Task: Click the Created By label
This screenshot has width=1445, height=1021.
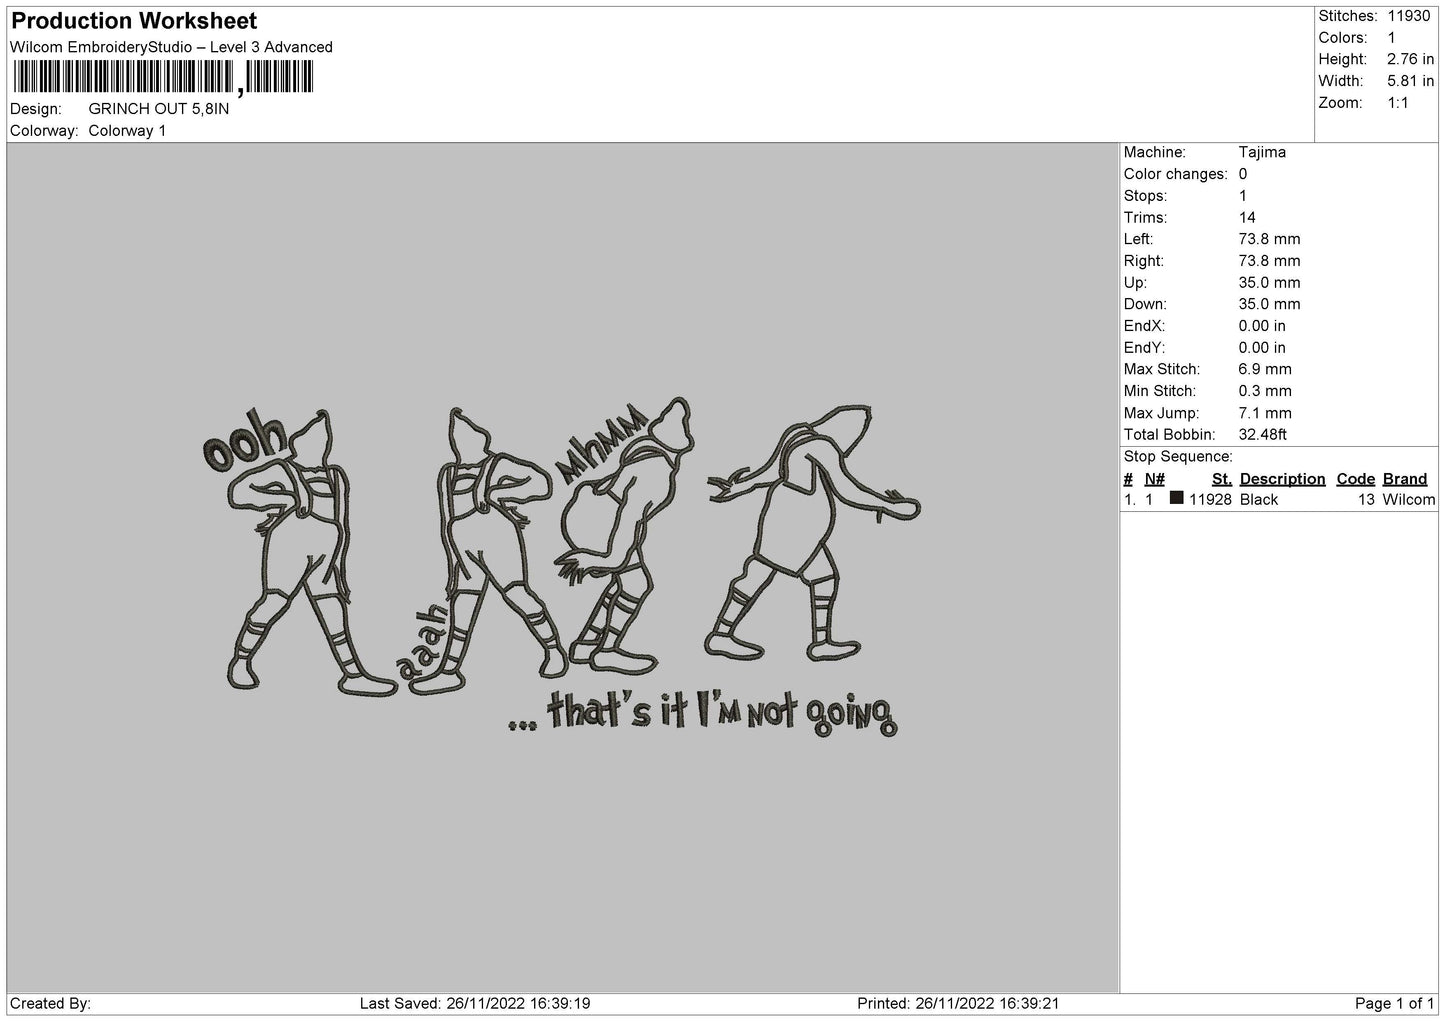Action: click(50, 1003)
